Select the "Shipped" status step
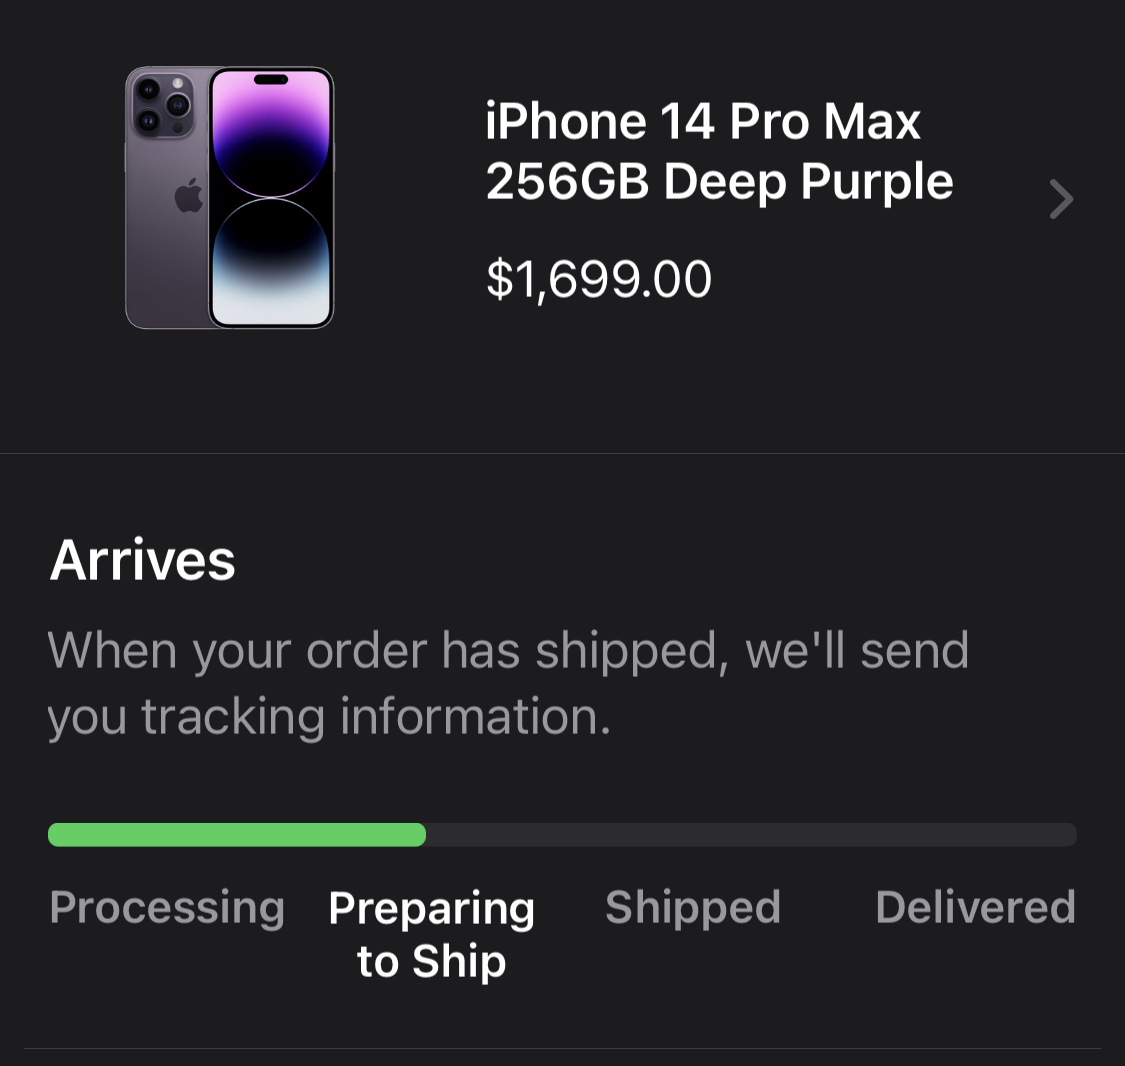Screen dimensions: 1125x1066 point(693,907)
